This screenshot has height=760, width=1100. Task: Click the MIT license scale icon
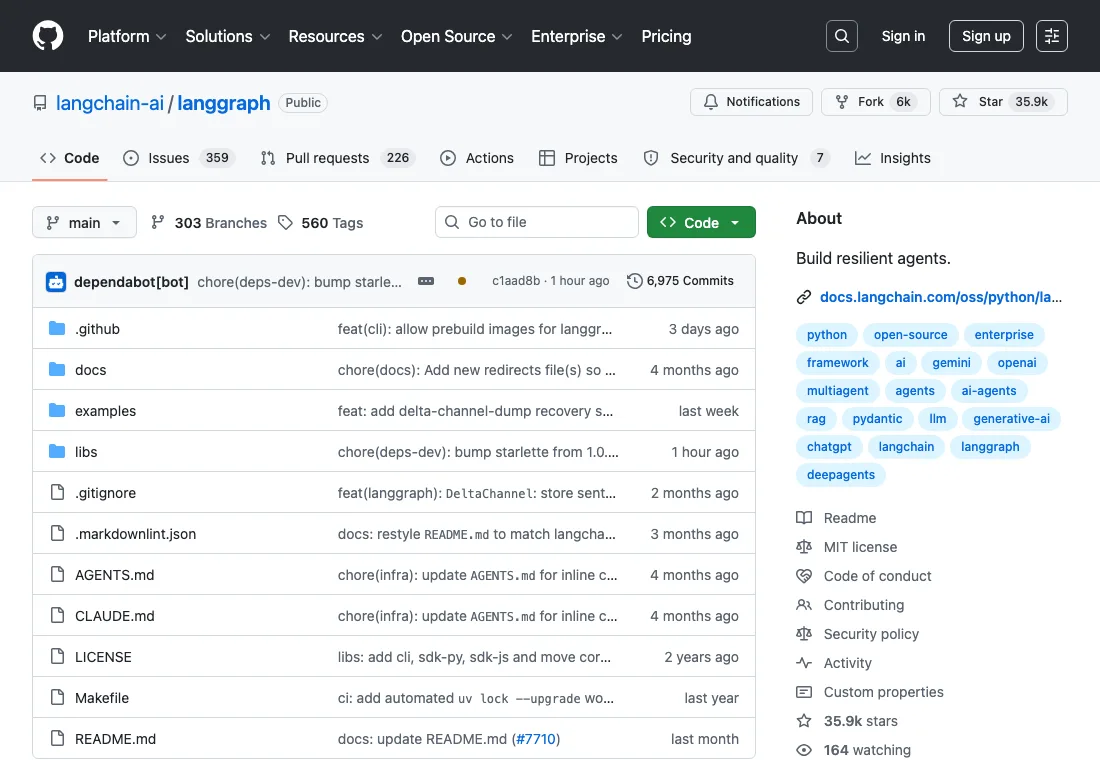click(804, 547)
